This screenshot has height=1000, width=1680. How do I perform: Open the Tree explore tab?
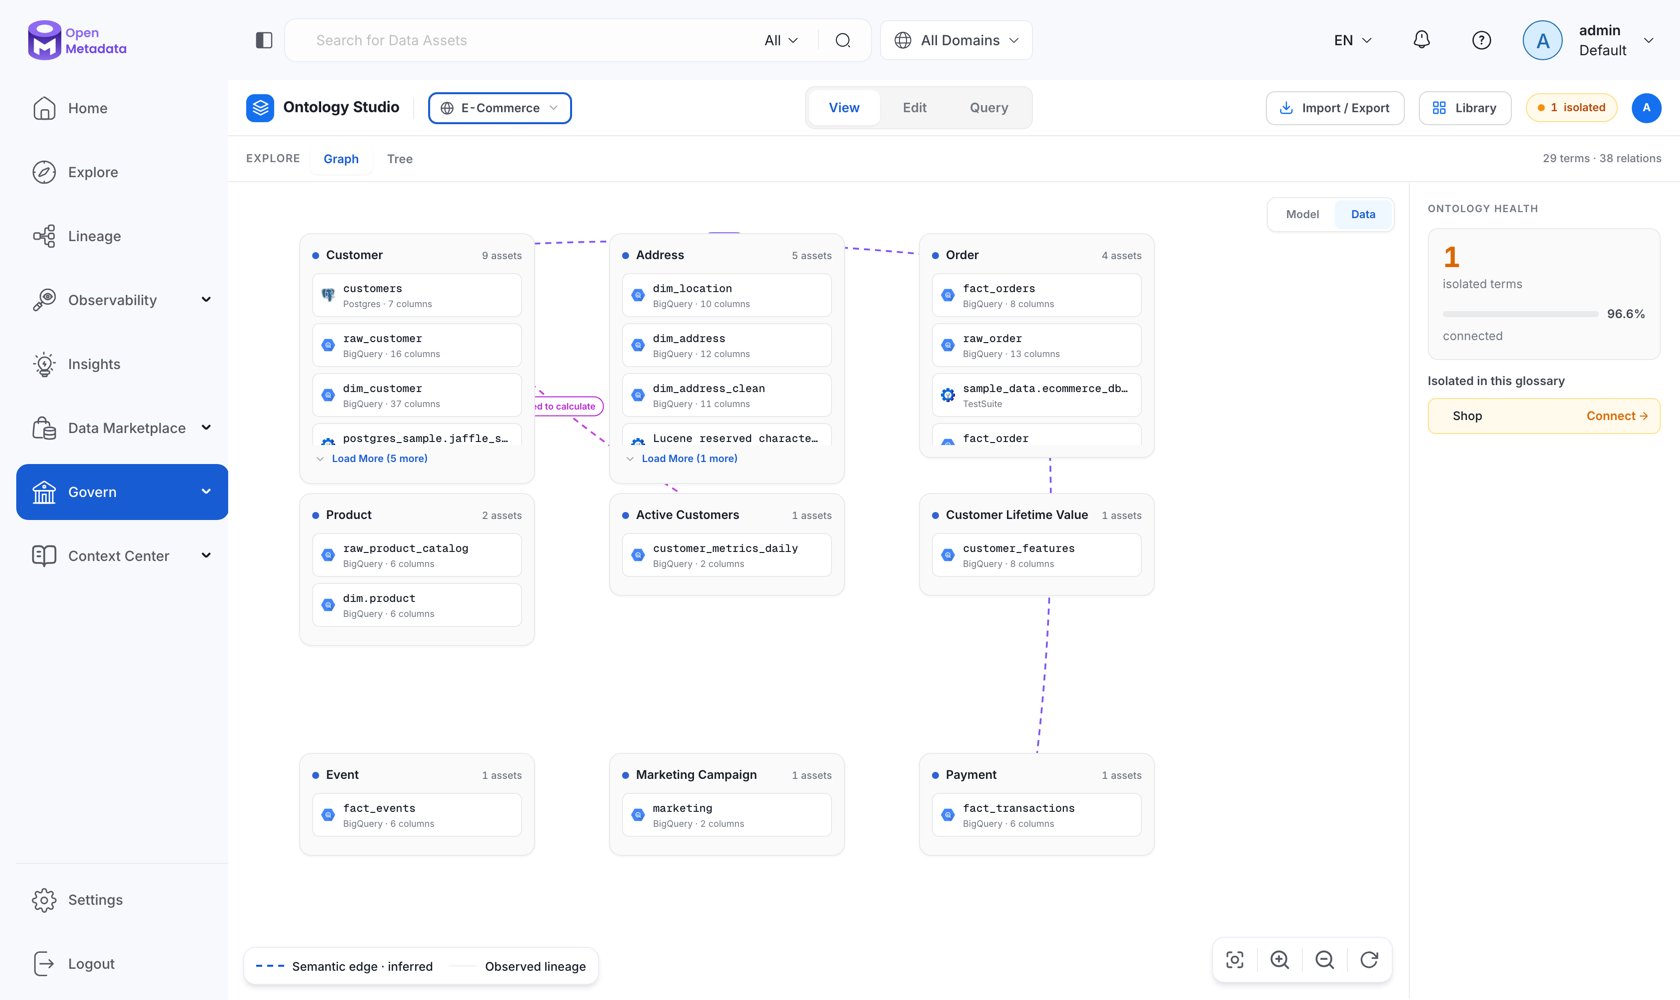pos(400,159)
